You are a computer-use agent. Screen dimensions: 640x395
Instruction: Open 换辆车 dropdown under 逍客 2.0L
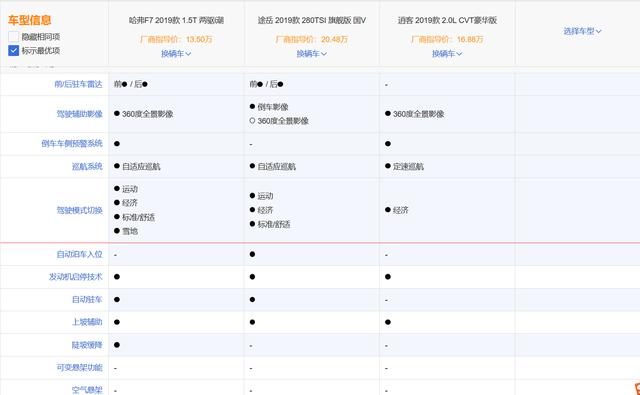(x=447, y=53)
